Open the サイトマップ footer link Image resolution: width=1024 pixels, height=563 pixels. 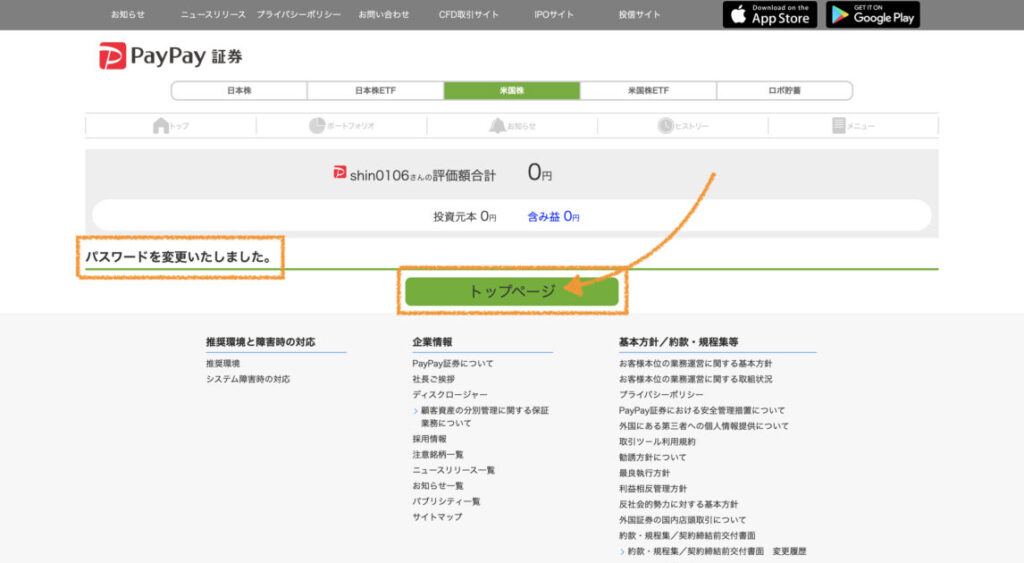tap(437, 517)
